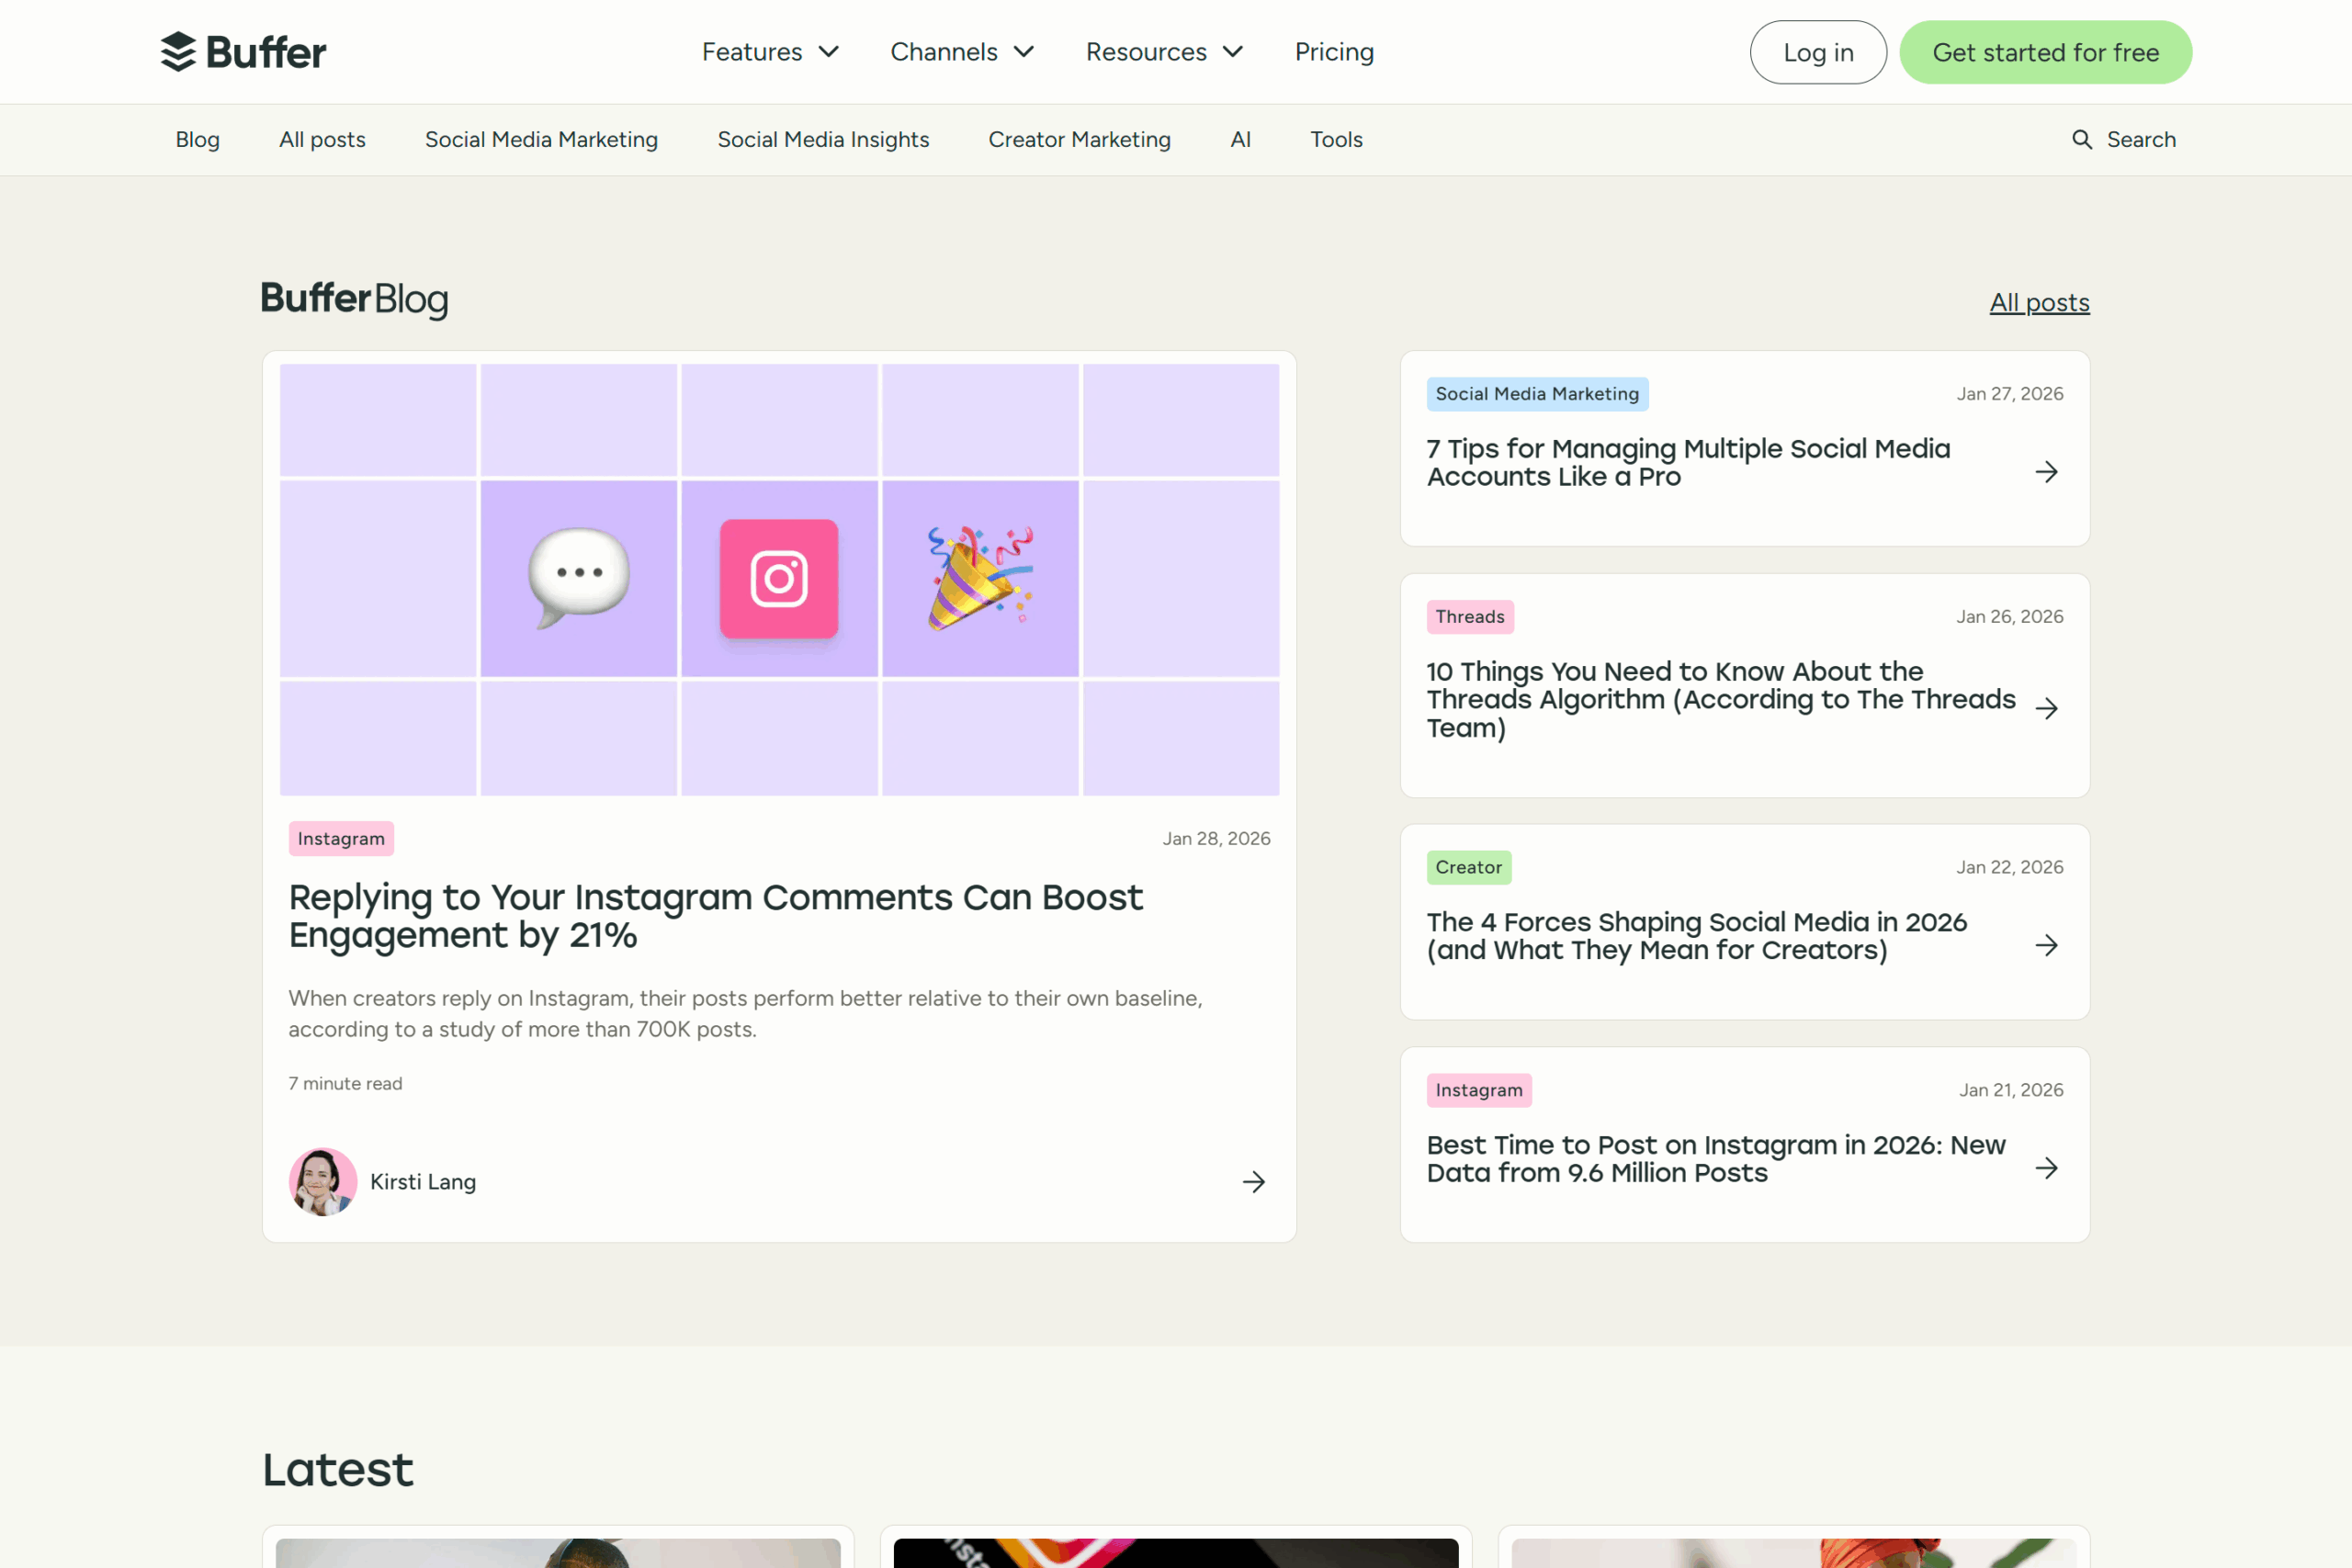Viewport: 2352px width, 1568px height.
Task: Click the arrow on the 7 Tips article
Action: point(2046,472)
